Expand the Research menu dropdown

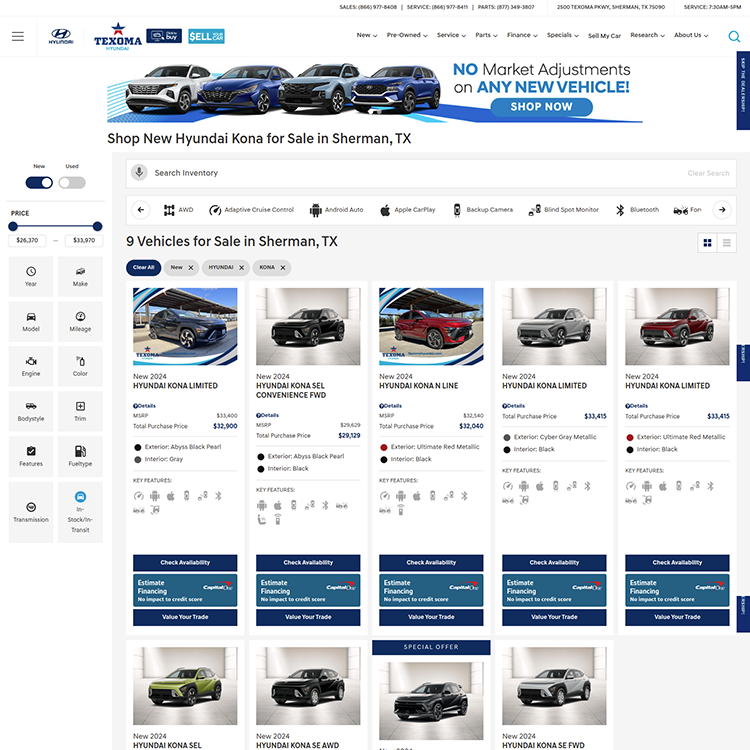pos(647,35)
